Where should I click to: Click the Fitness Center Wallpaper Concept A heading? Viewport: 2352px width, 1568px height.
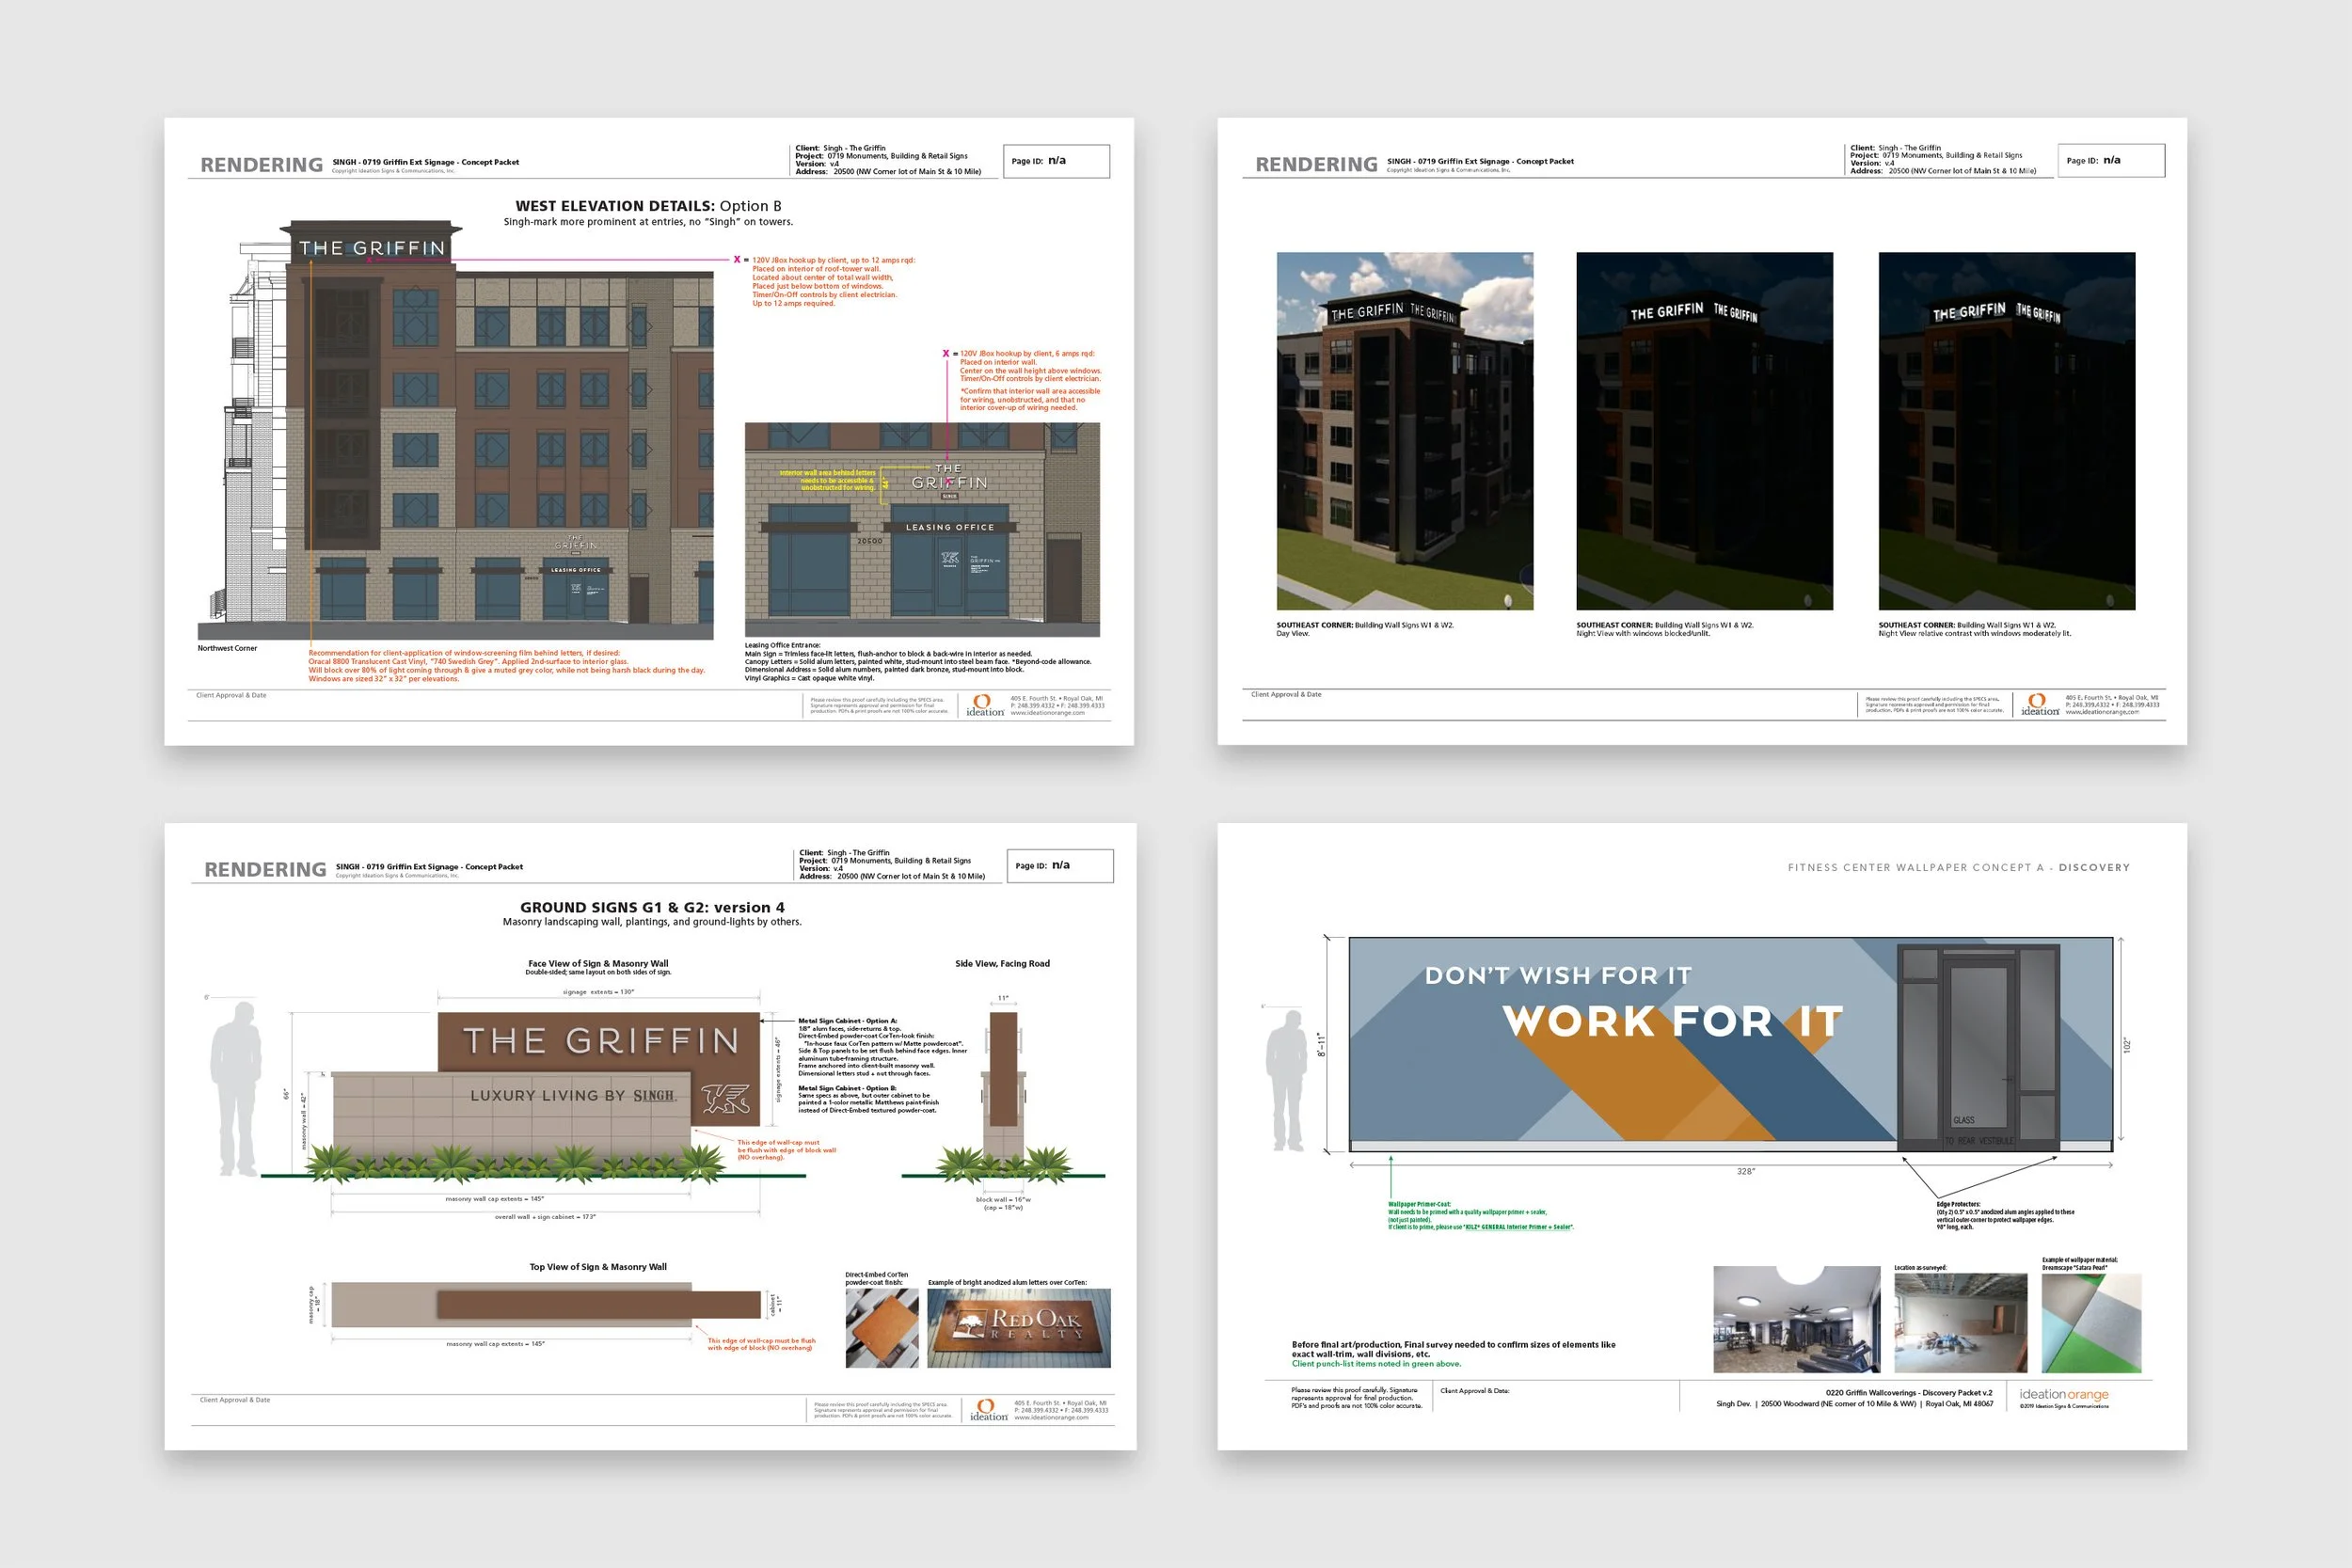click(x=1958, y=868)
